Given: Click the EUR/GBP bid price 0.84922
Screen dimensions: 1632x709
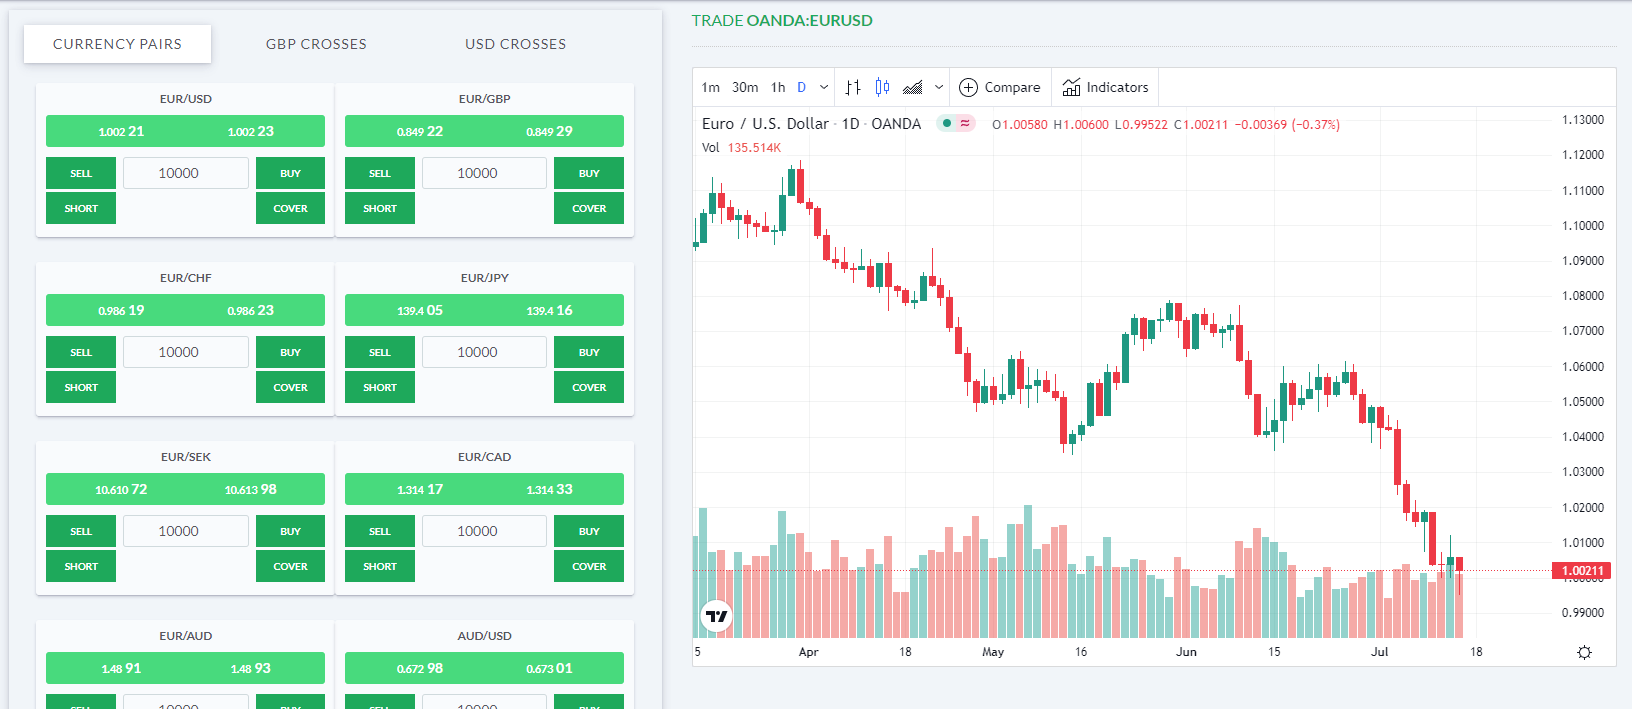Looking at the screenshot, I should point(420,131).
